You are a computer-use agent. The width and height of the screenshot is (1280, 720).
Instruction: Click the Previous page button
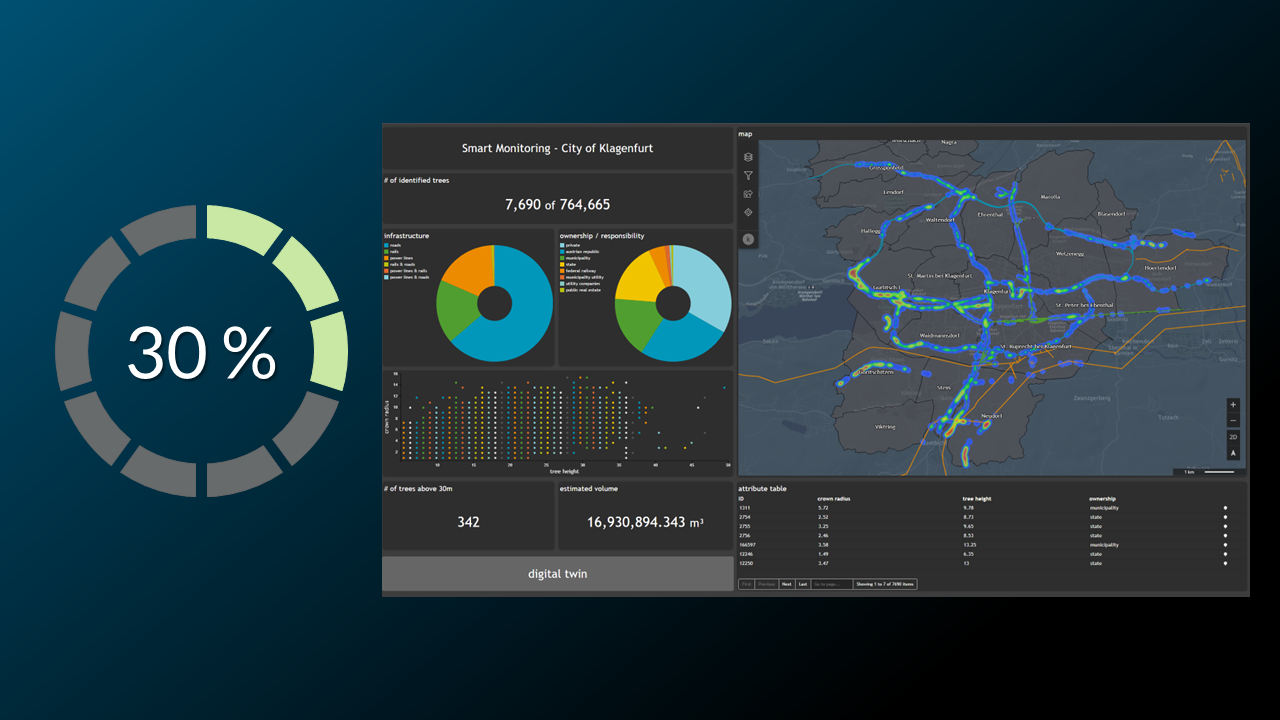click(x=767, y=584)
